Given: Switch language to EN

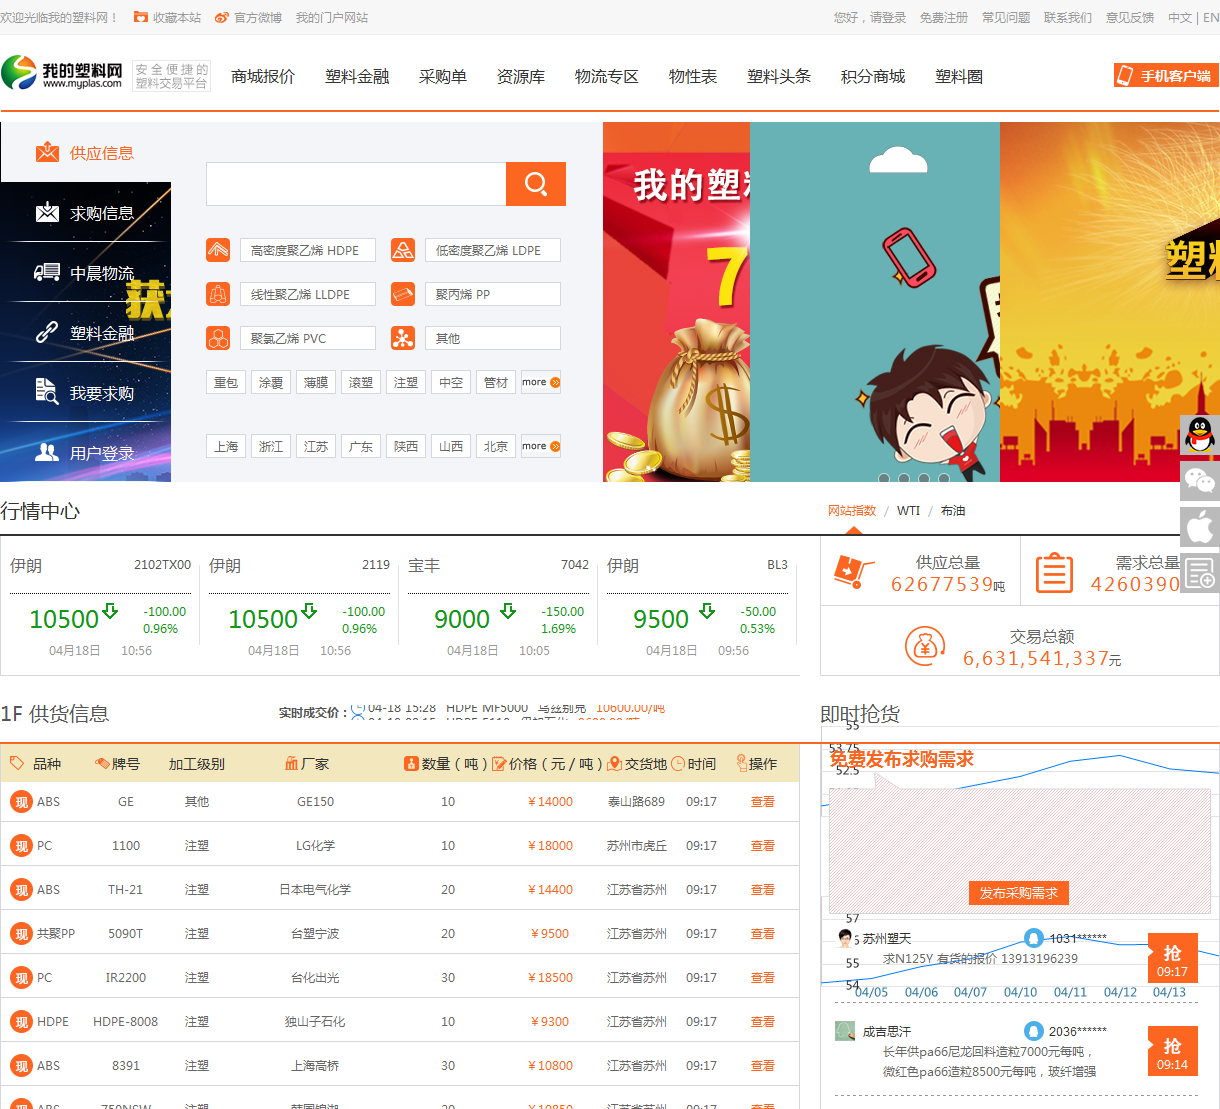Looking at the screenshot, I should (x=1211, y=18).
